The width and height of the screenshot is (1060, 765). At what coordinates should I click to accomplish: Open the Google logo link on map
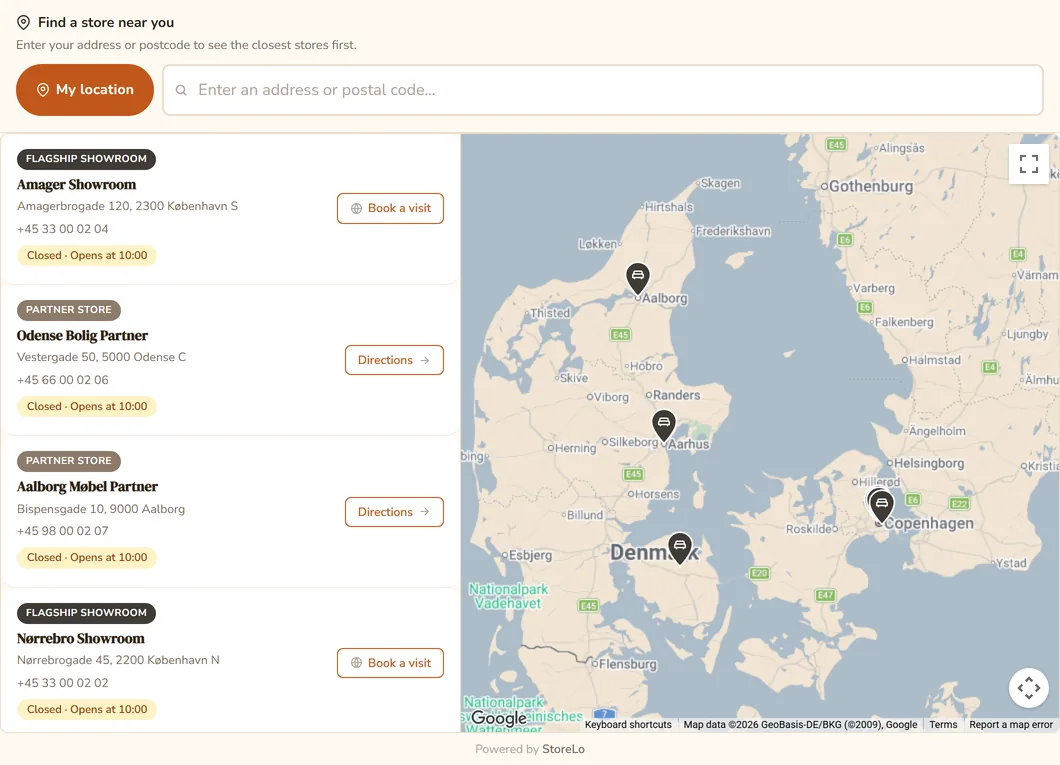click(x=499, y=718)
